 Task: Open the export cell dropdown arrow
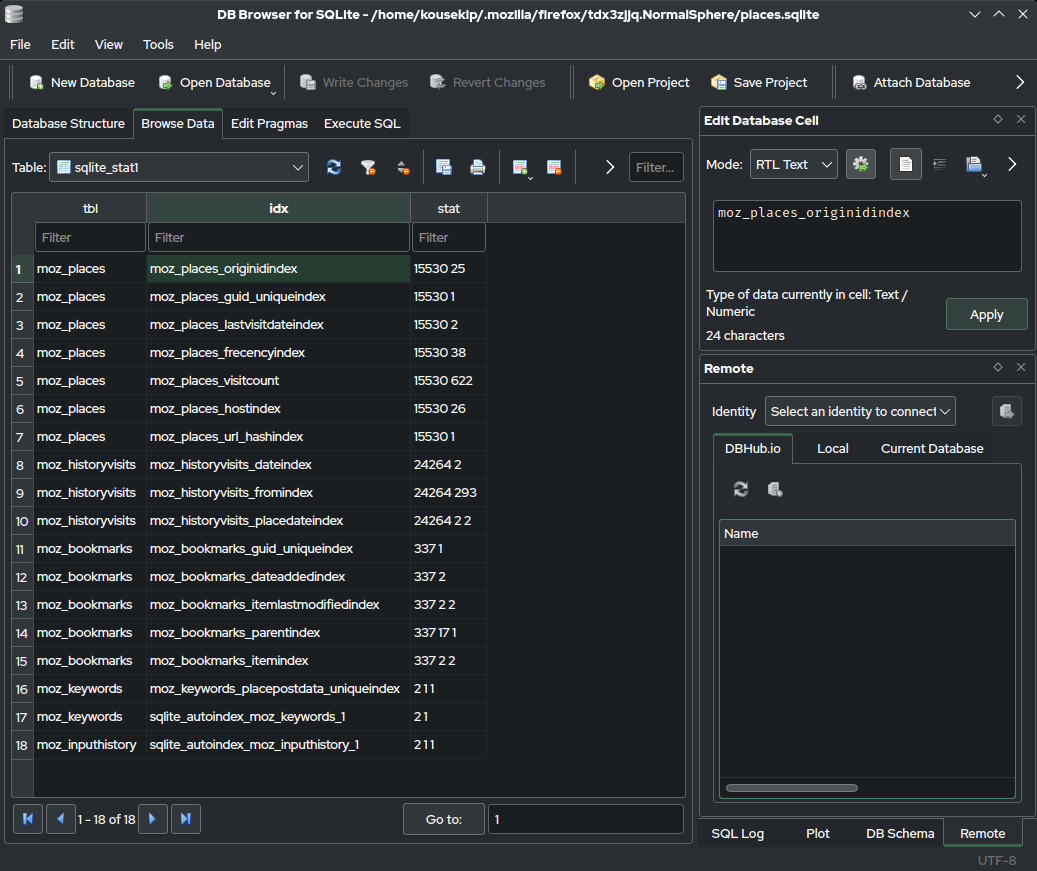984,175
